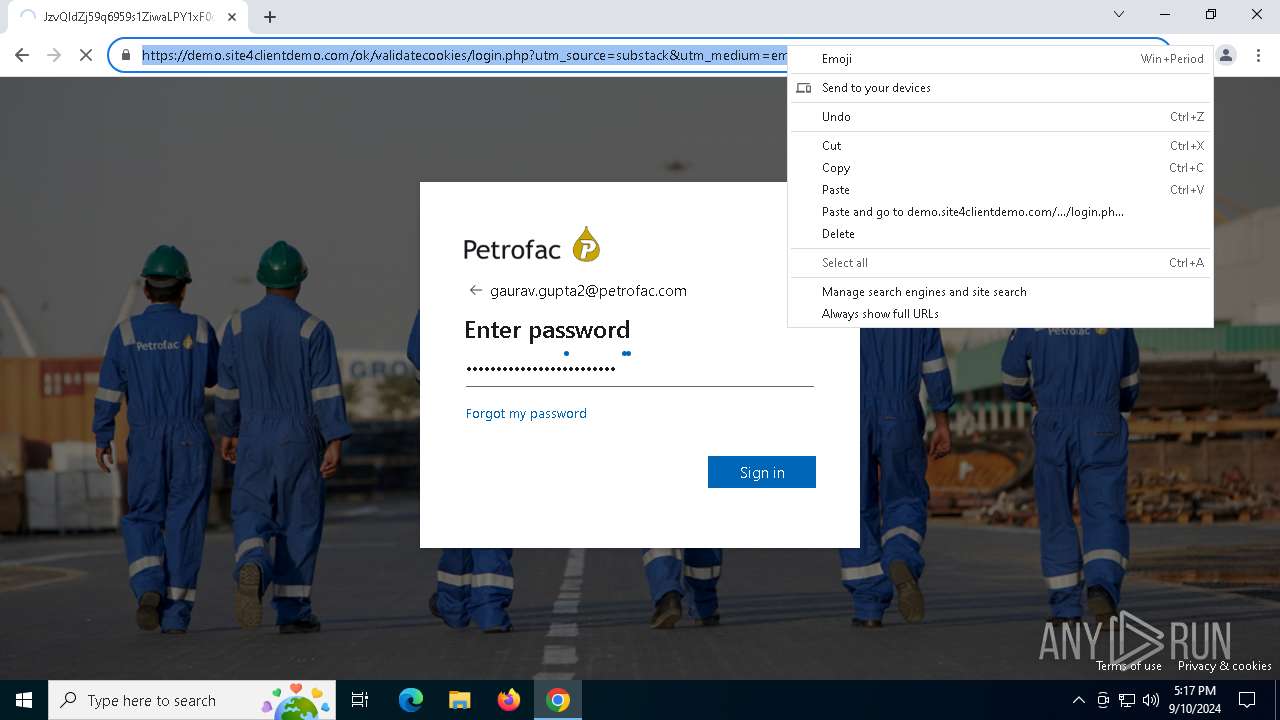Click the gaurav.gupta2@petrofac.com email text
Image resolution: width=1280 pixels, height=720 pixels.
[x=588, y=291]
